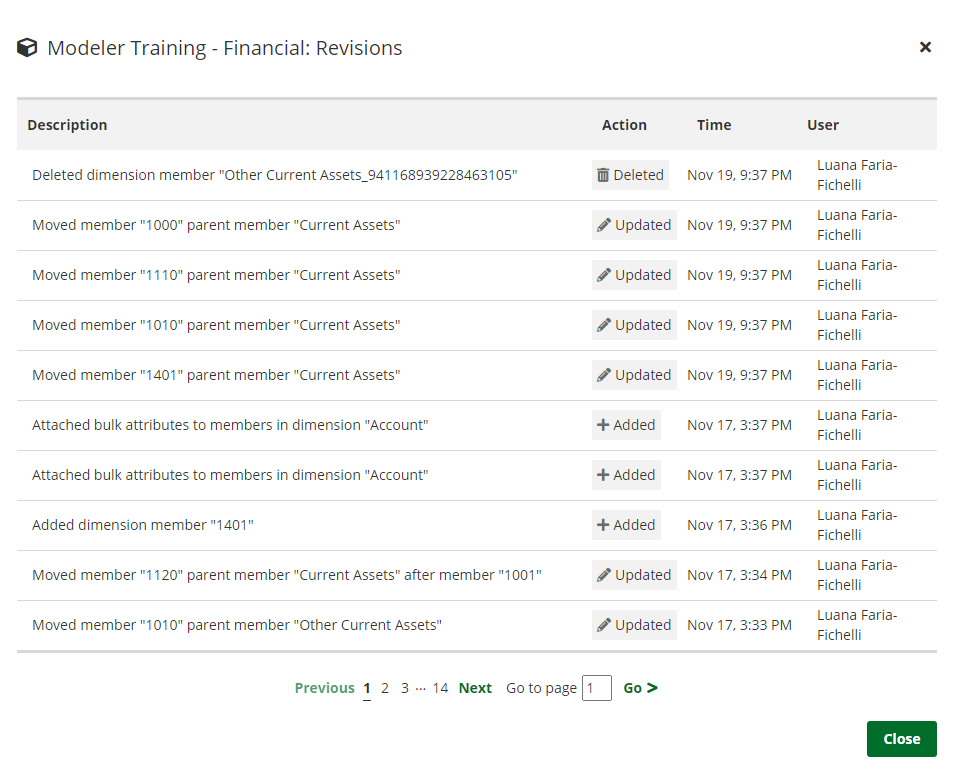Click the pagination ellipsis
This screenshot has width=953, height=770.
pyautogui.click(x=421, y=689)
